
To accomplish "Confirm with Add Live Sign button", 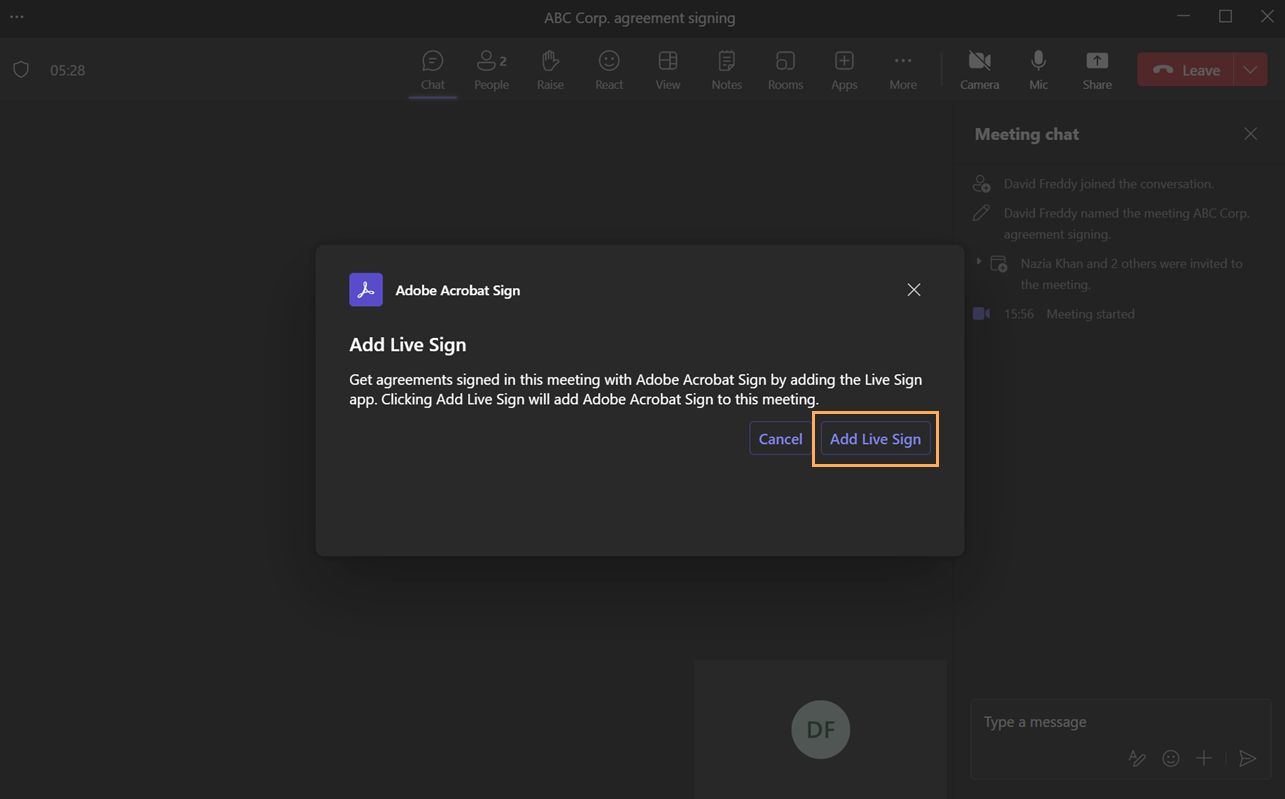I will (875, 439).
